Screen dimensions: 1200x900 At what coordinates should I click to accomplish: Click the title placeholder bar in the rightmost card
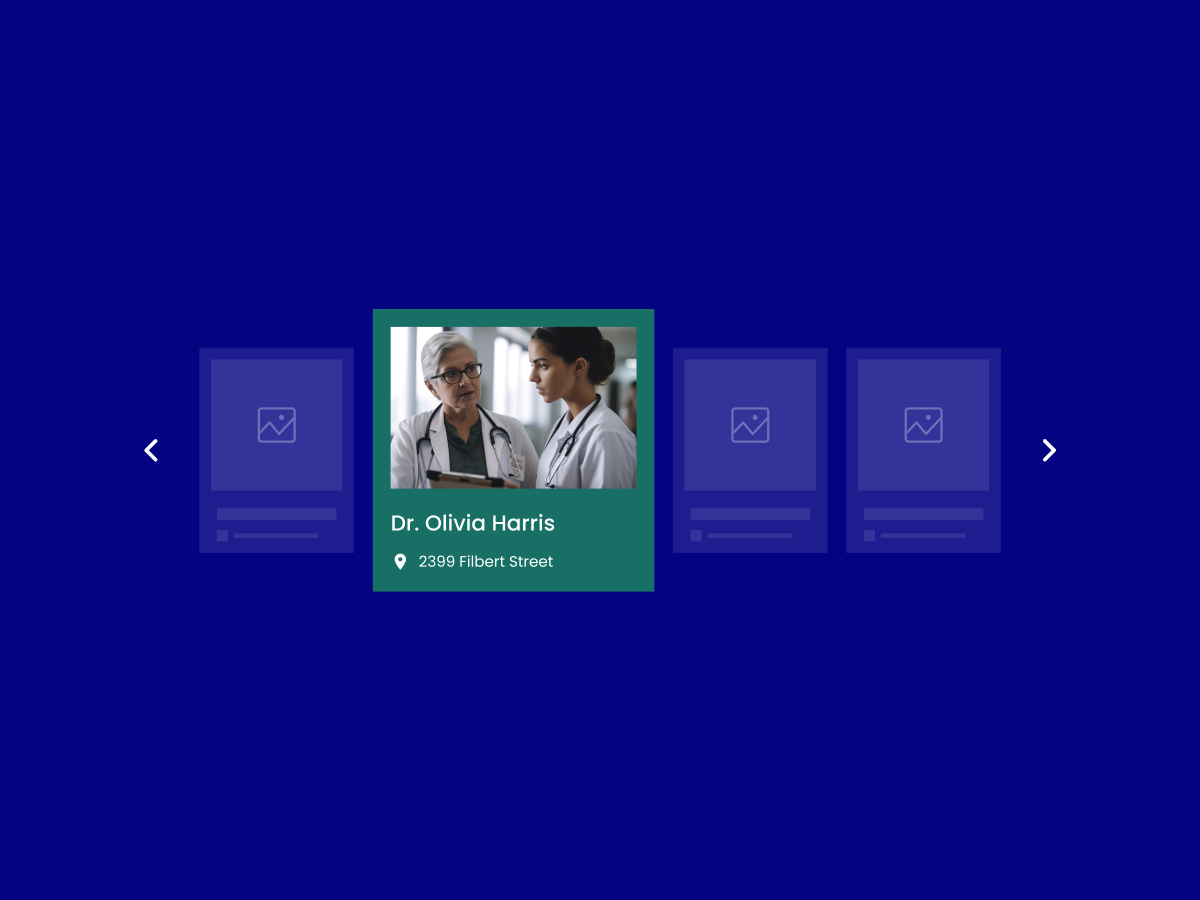pyautogui.click(x=924, y=514)
